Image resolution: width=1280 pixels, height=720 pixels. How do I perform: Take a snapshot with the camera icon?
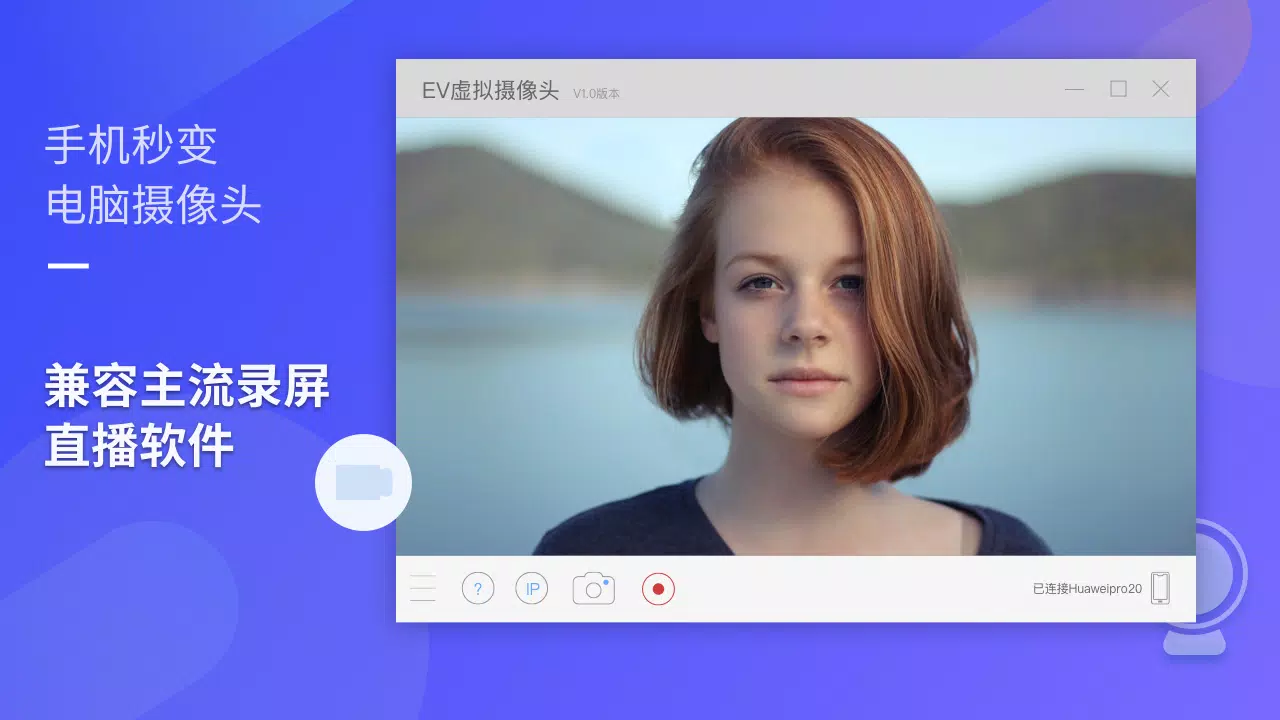[593, 588]
